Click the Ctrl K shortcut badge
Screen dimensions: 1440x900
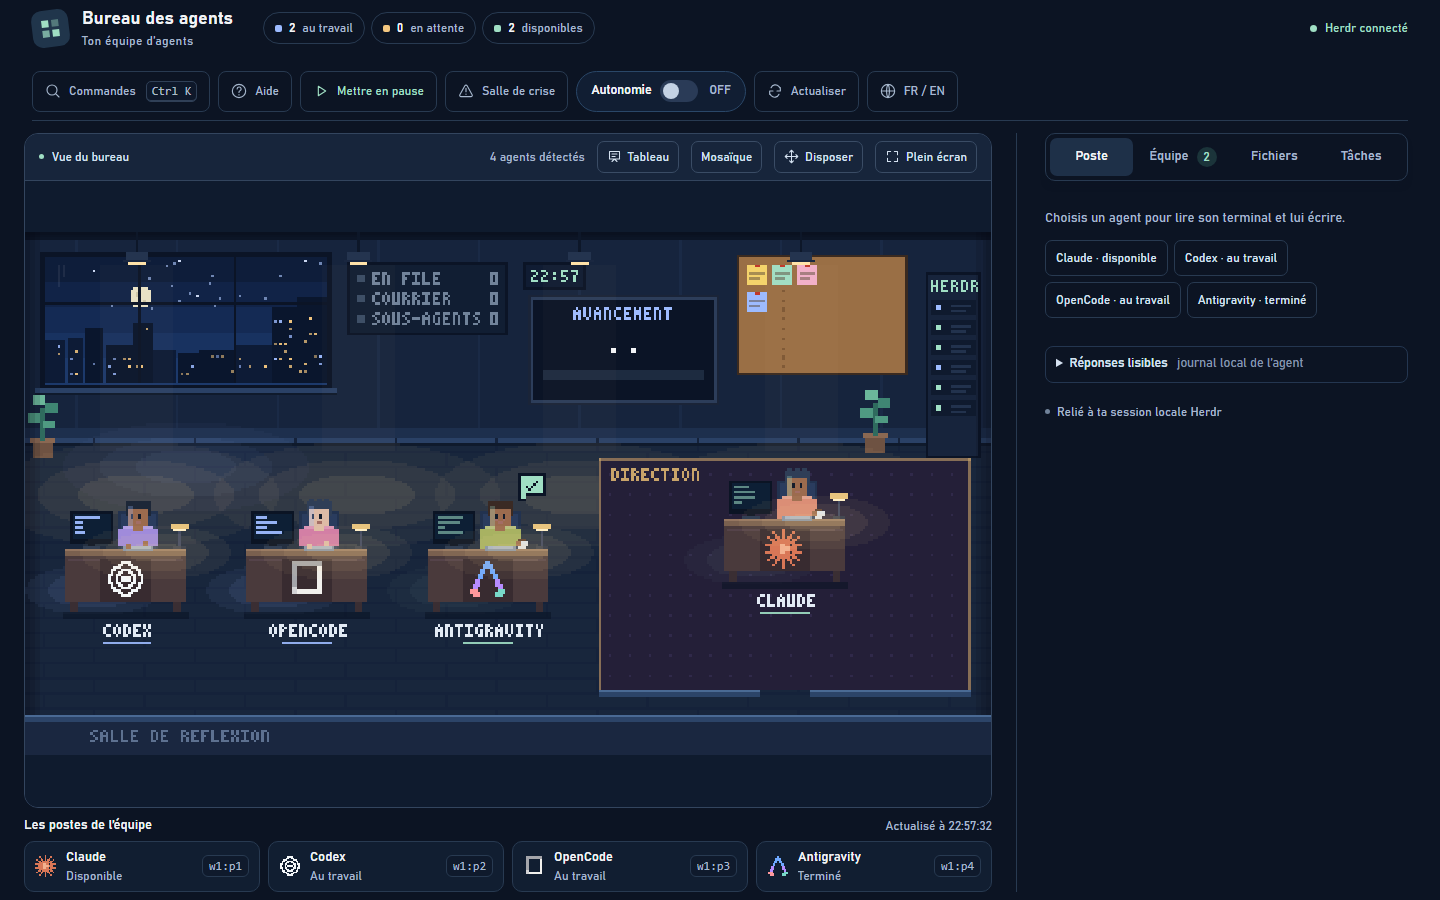[172, 91]
